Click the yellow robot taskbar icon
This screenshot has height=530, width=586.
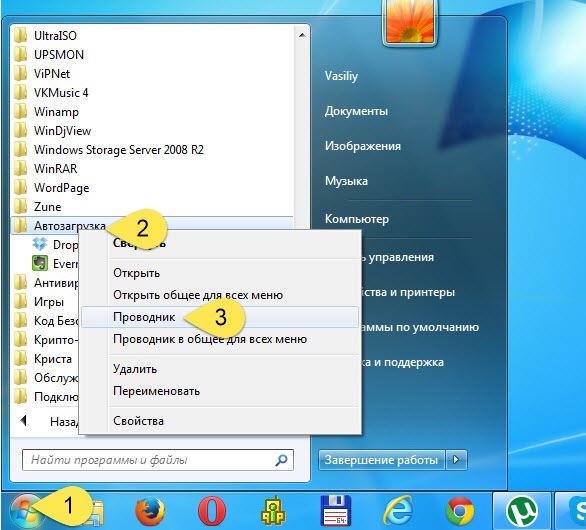pyautogui.click(x=274, y=510)
